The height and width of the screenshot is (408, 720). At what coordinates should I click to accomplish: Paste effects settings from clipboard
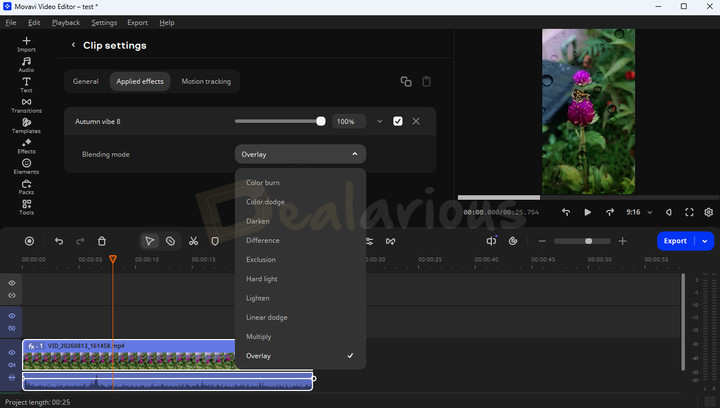(x=427, y=81)
